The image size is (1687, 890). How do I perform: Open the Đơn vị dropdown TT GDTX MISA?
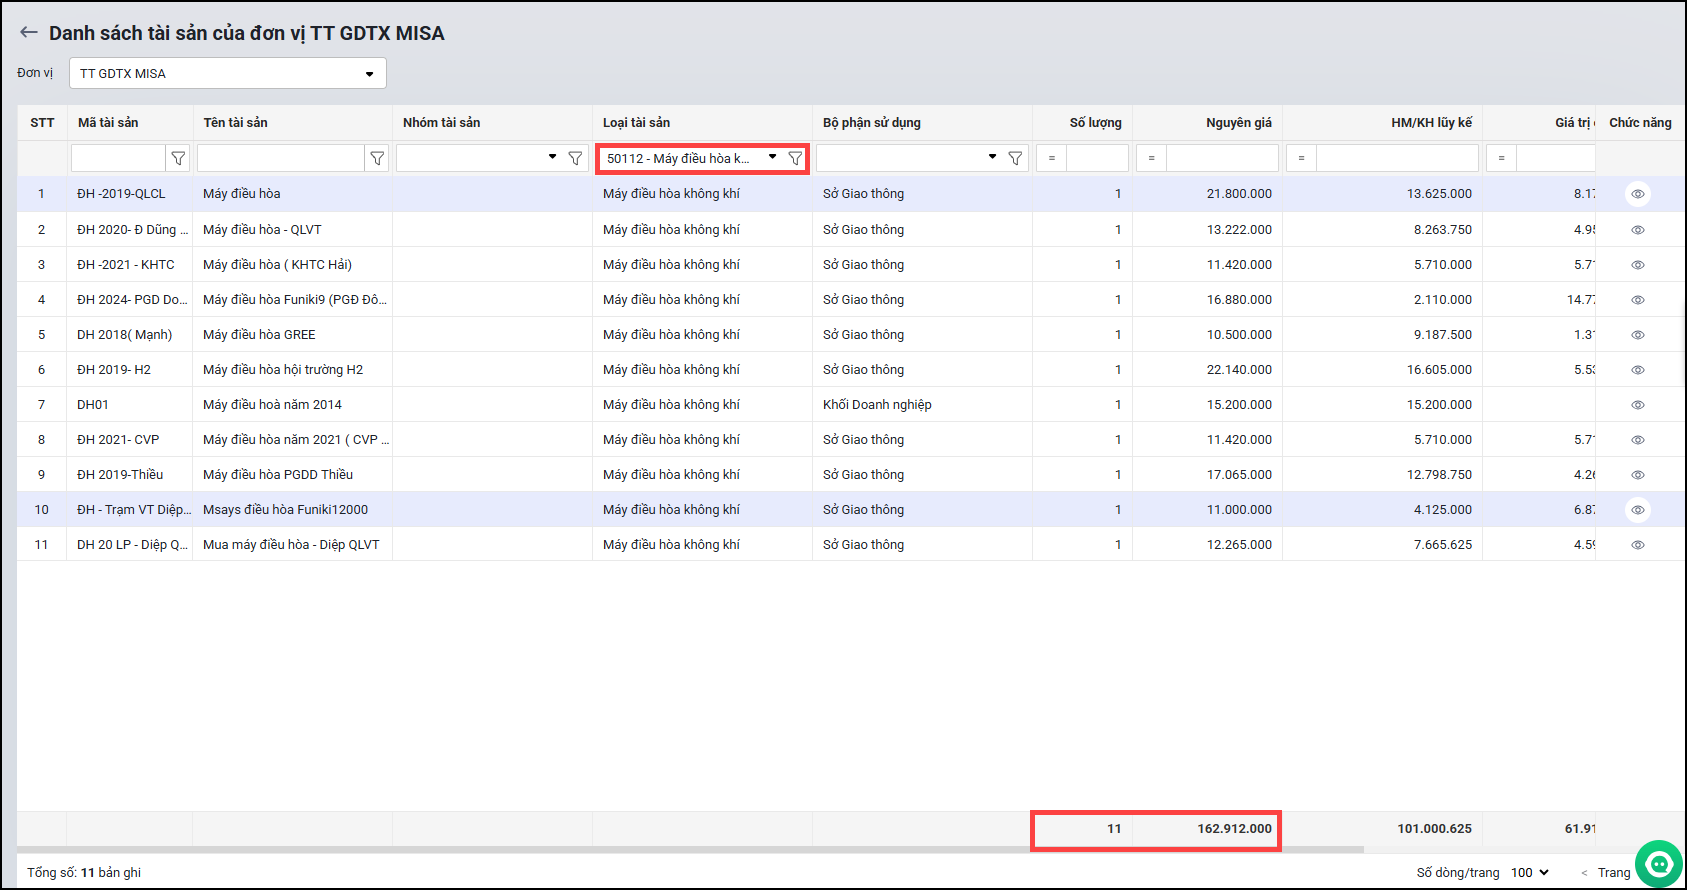coord(227,73)
